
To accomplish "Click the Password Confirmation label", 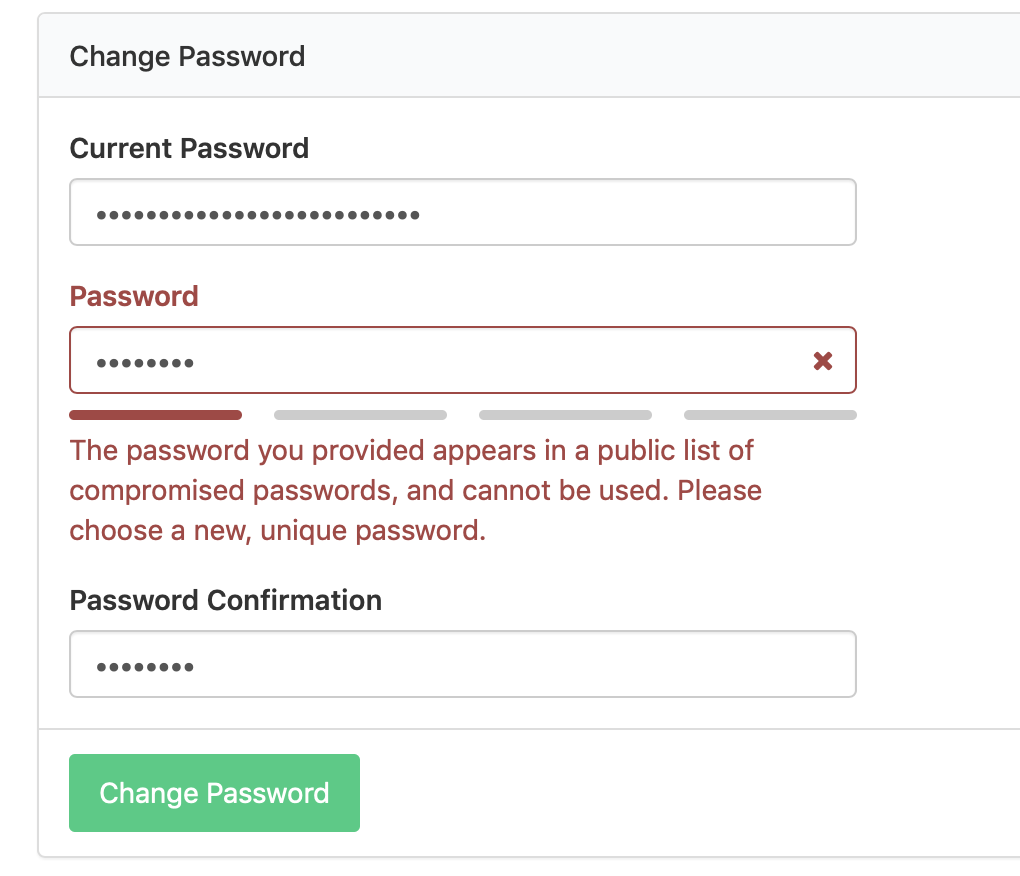I will click(225, 600).
